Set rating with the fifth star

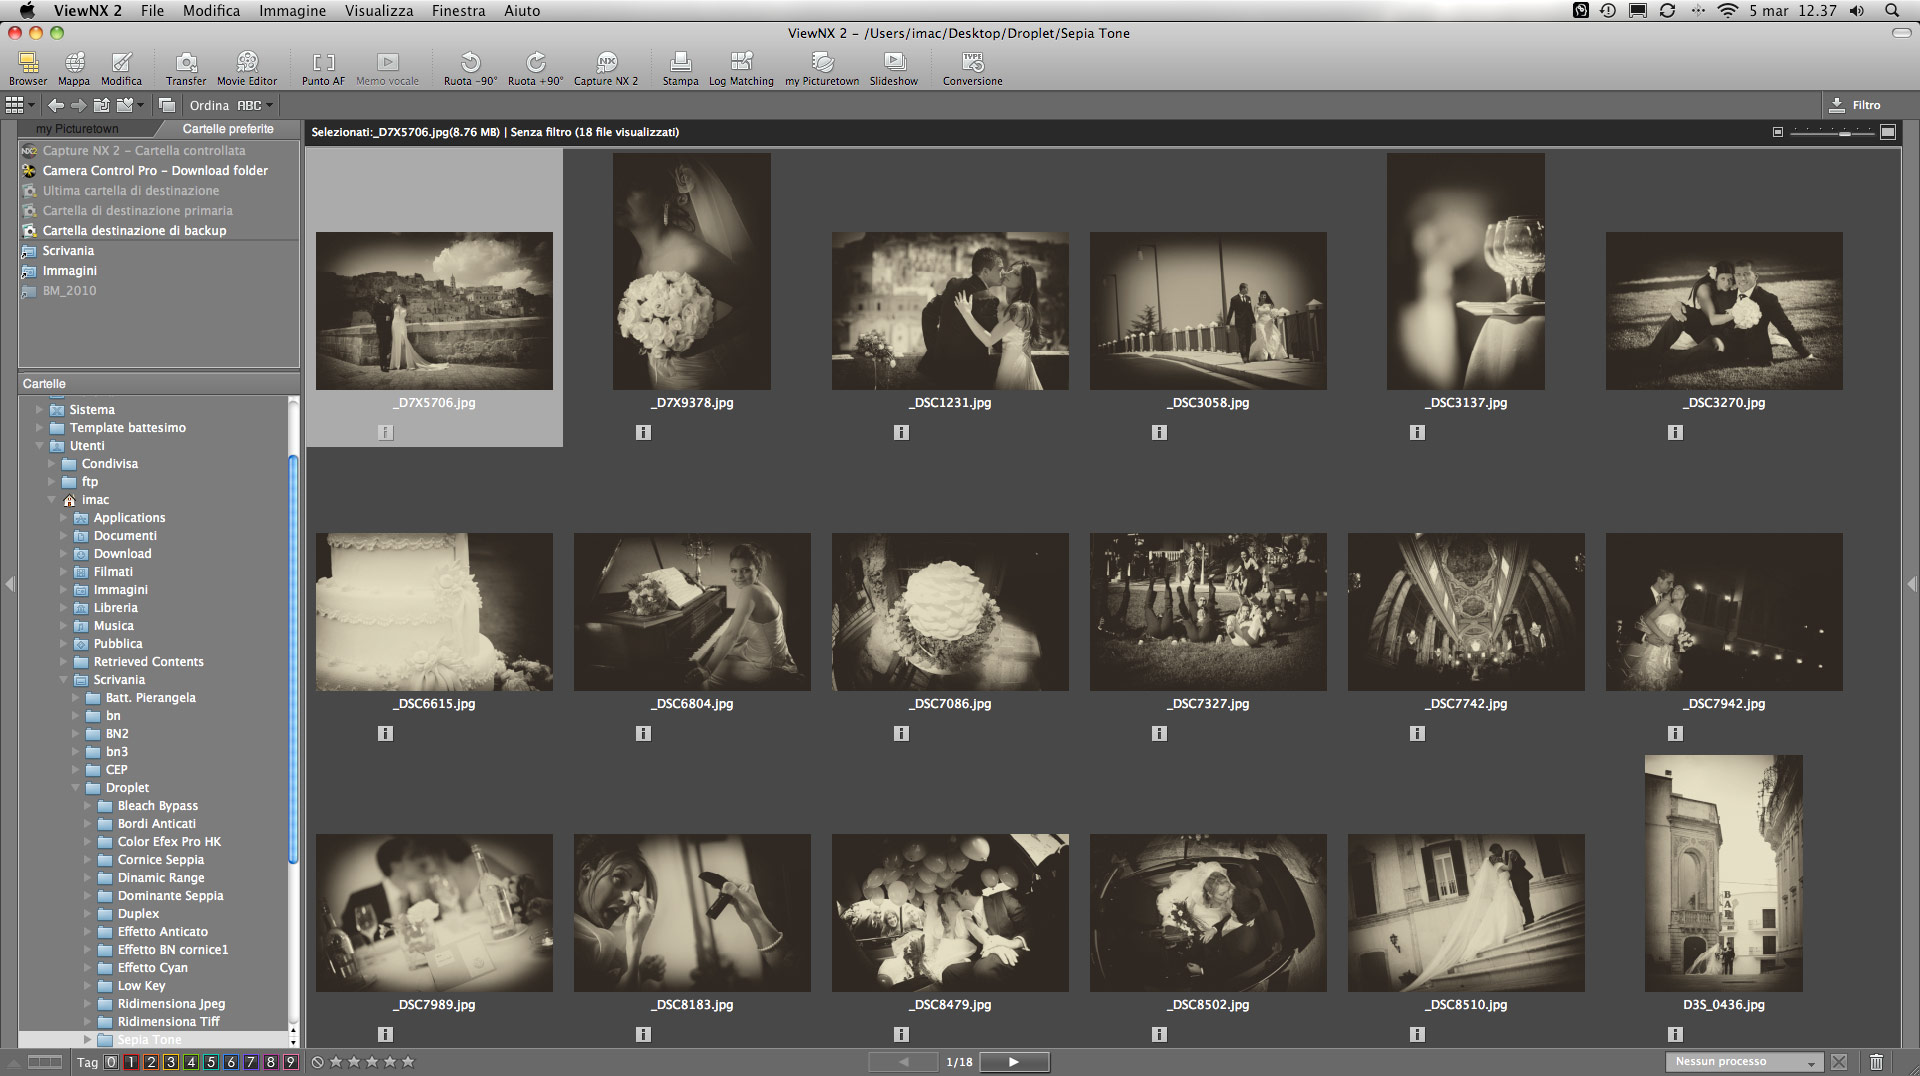pyautogui.click(x=407, y=1062)
